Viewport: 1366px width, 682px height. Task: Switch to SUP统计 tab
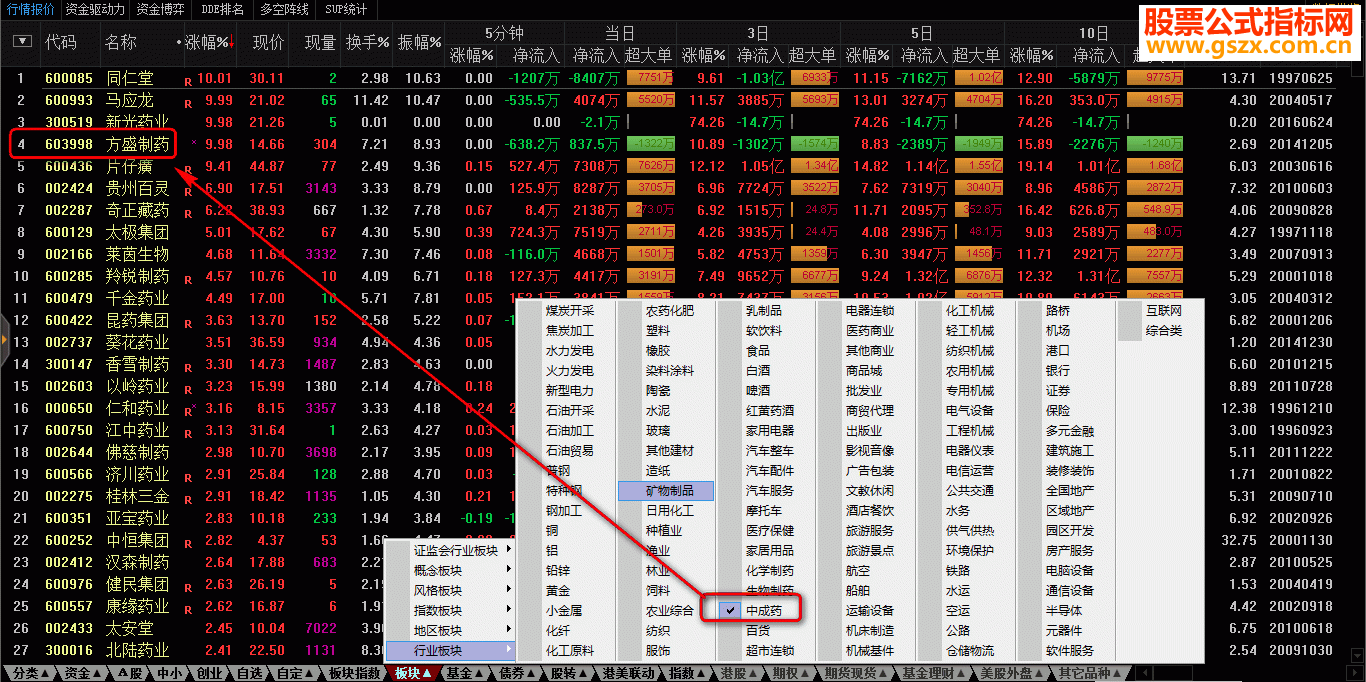point(346,9)
